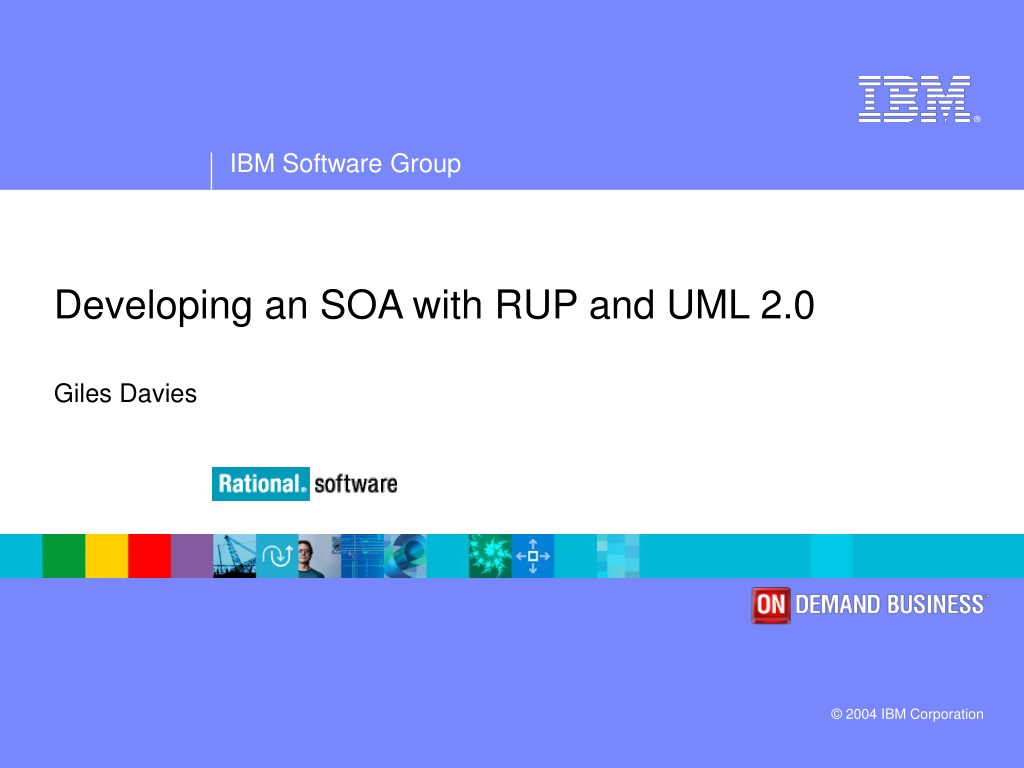Image resolution: width=1024 pixels, height=768 pixels.
Task: Click the green square in banner
Action: (x=64, y=556)
